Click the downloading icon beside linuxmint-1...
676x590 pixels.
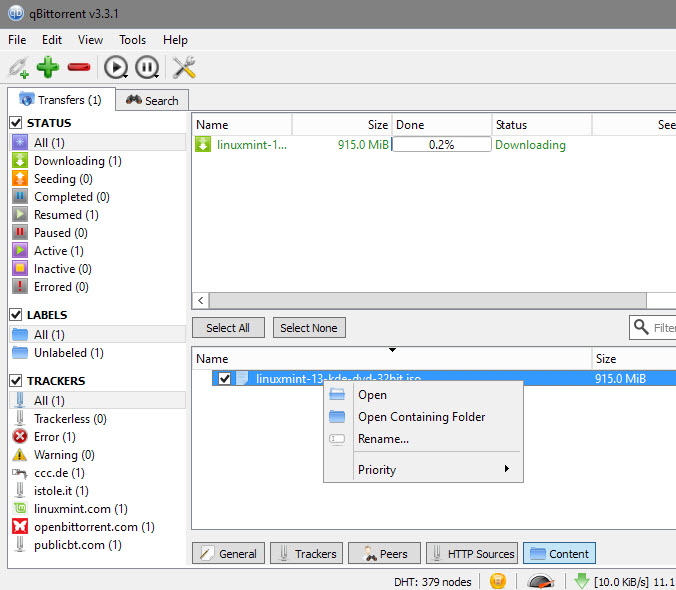(x=203, y=144)
